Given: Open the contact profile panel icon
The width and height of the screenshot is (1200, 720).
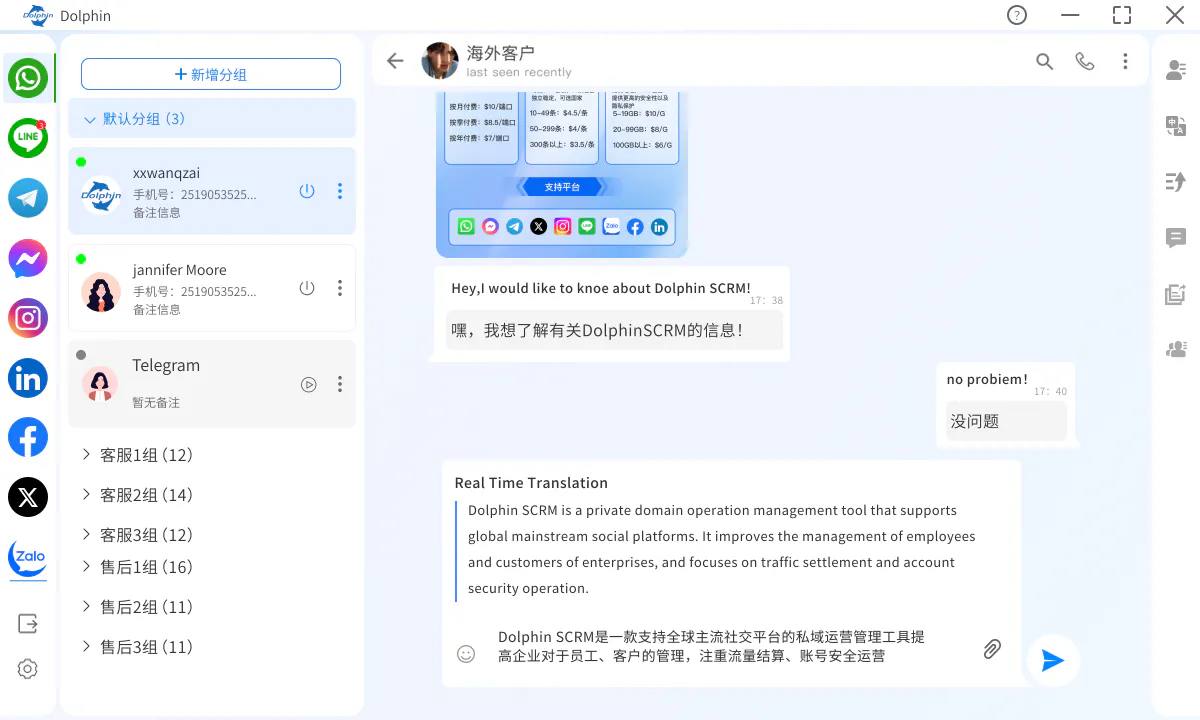Looking at the screenshot, I should pyautogui.click(x=1176, y=70).
